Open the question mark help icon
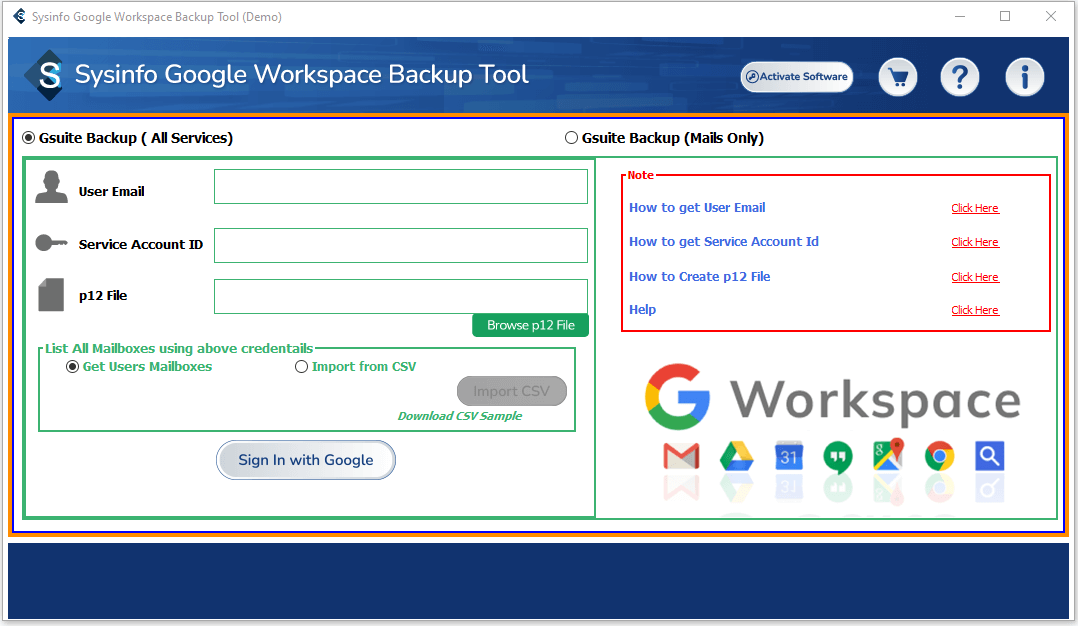 (x=960, y=77)
